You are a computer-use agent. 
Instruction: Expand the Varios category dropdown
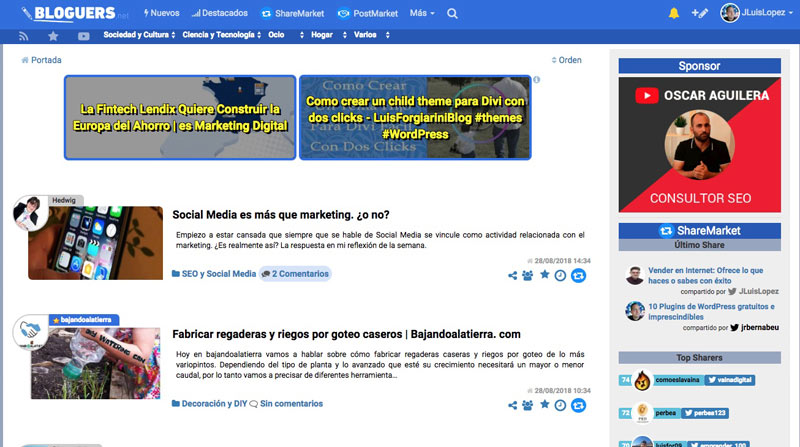tap(372, 35)
